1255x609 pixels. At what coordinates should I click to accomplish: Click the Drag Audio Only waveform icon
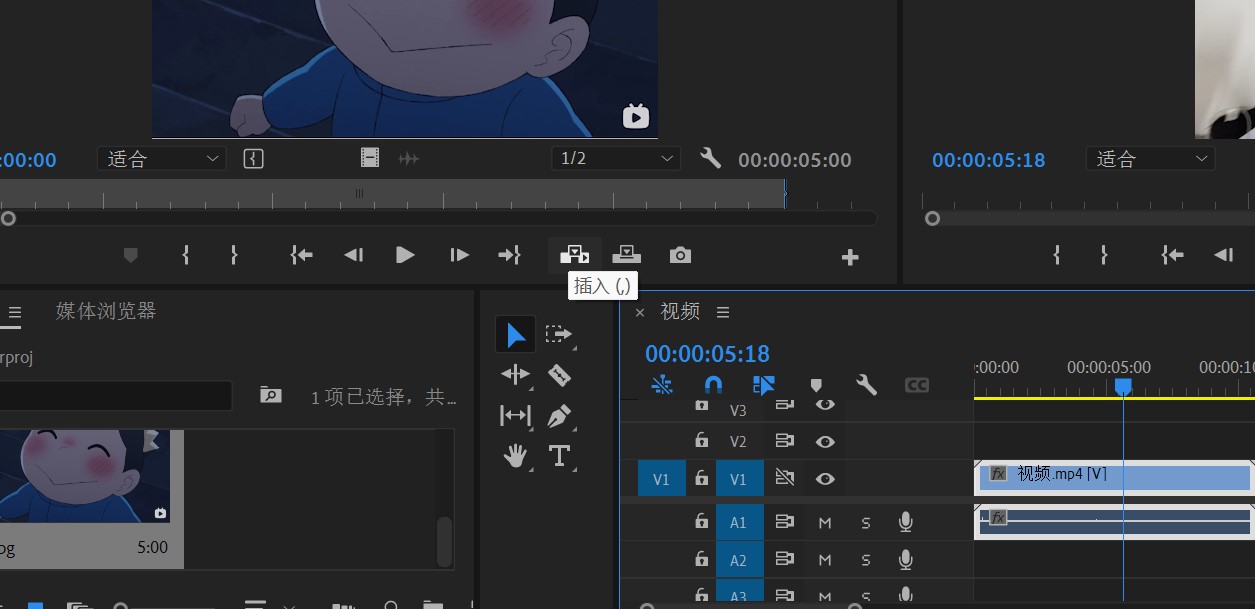(408, 158)
